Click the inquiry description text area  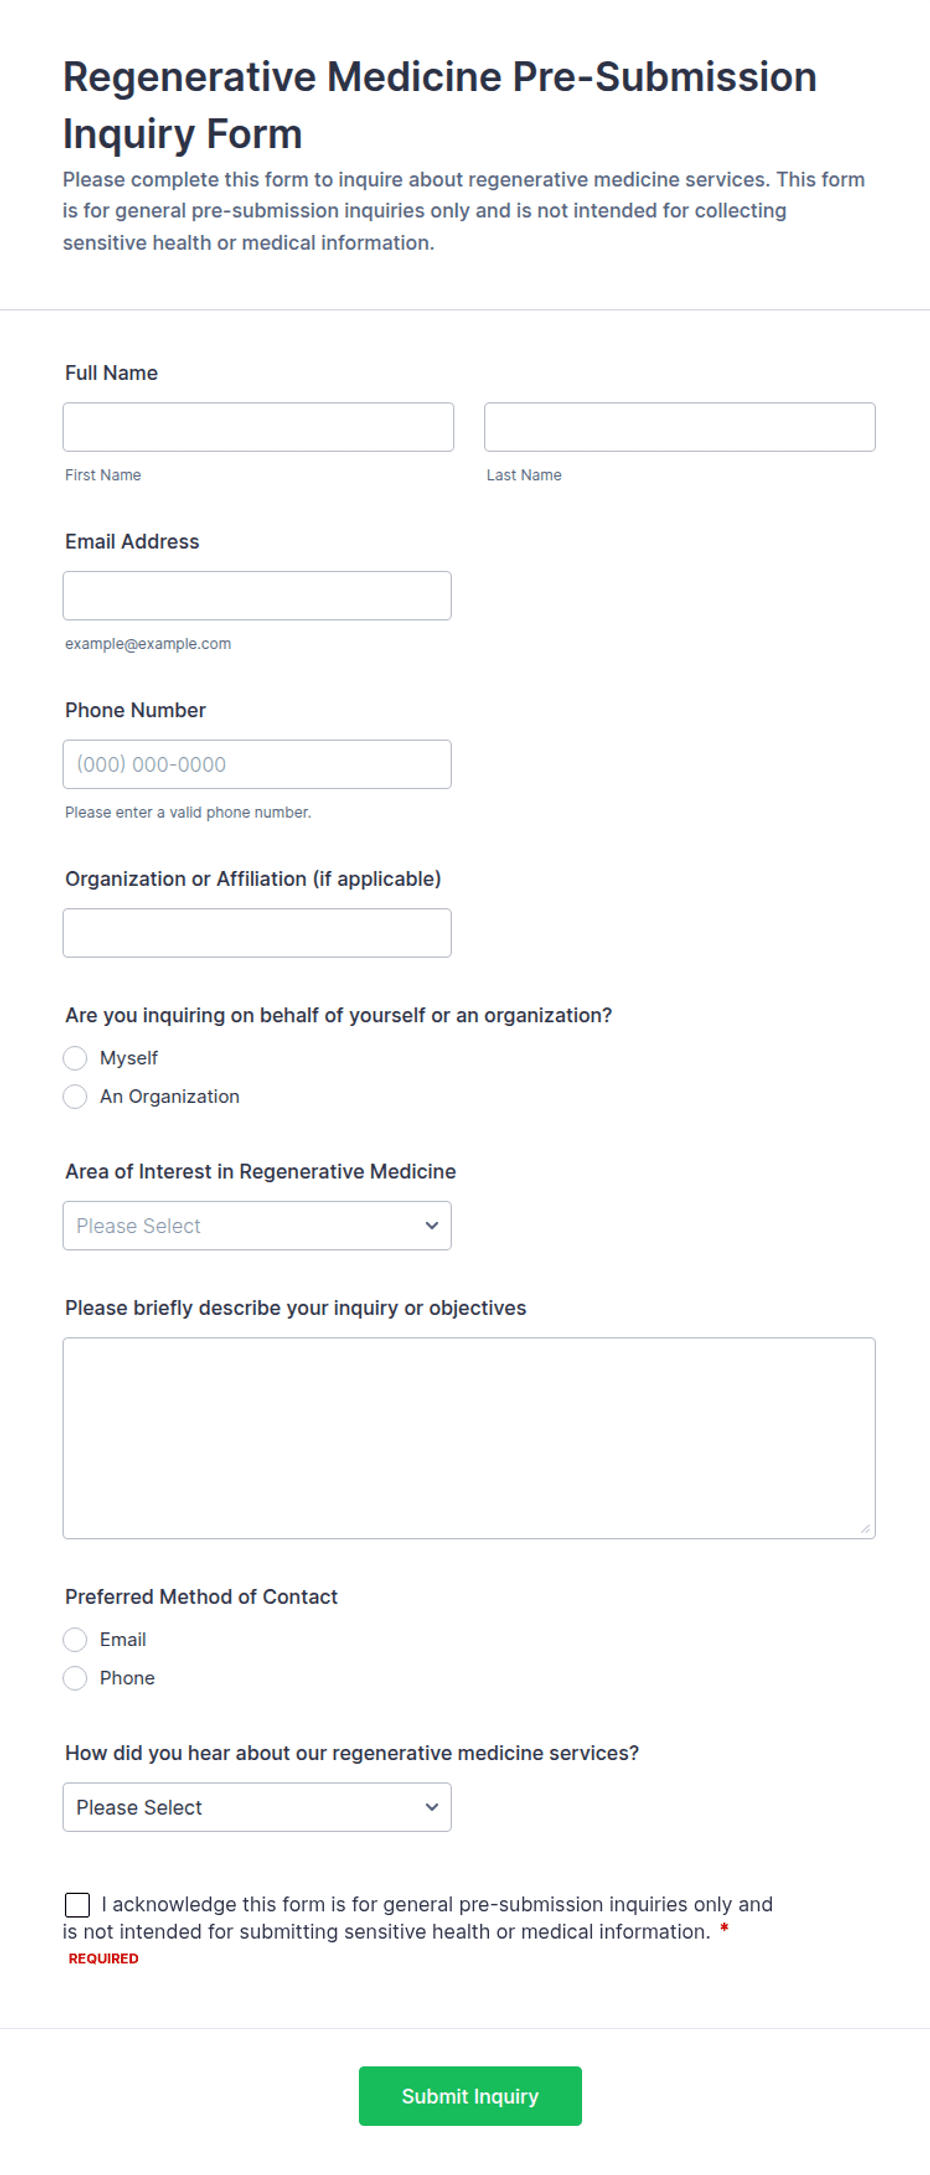pos(469,1438)
